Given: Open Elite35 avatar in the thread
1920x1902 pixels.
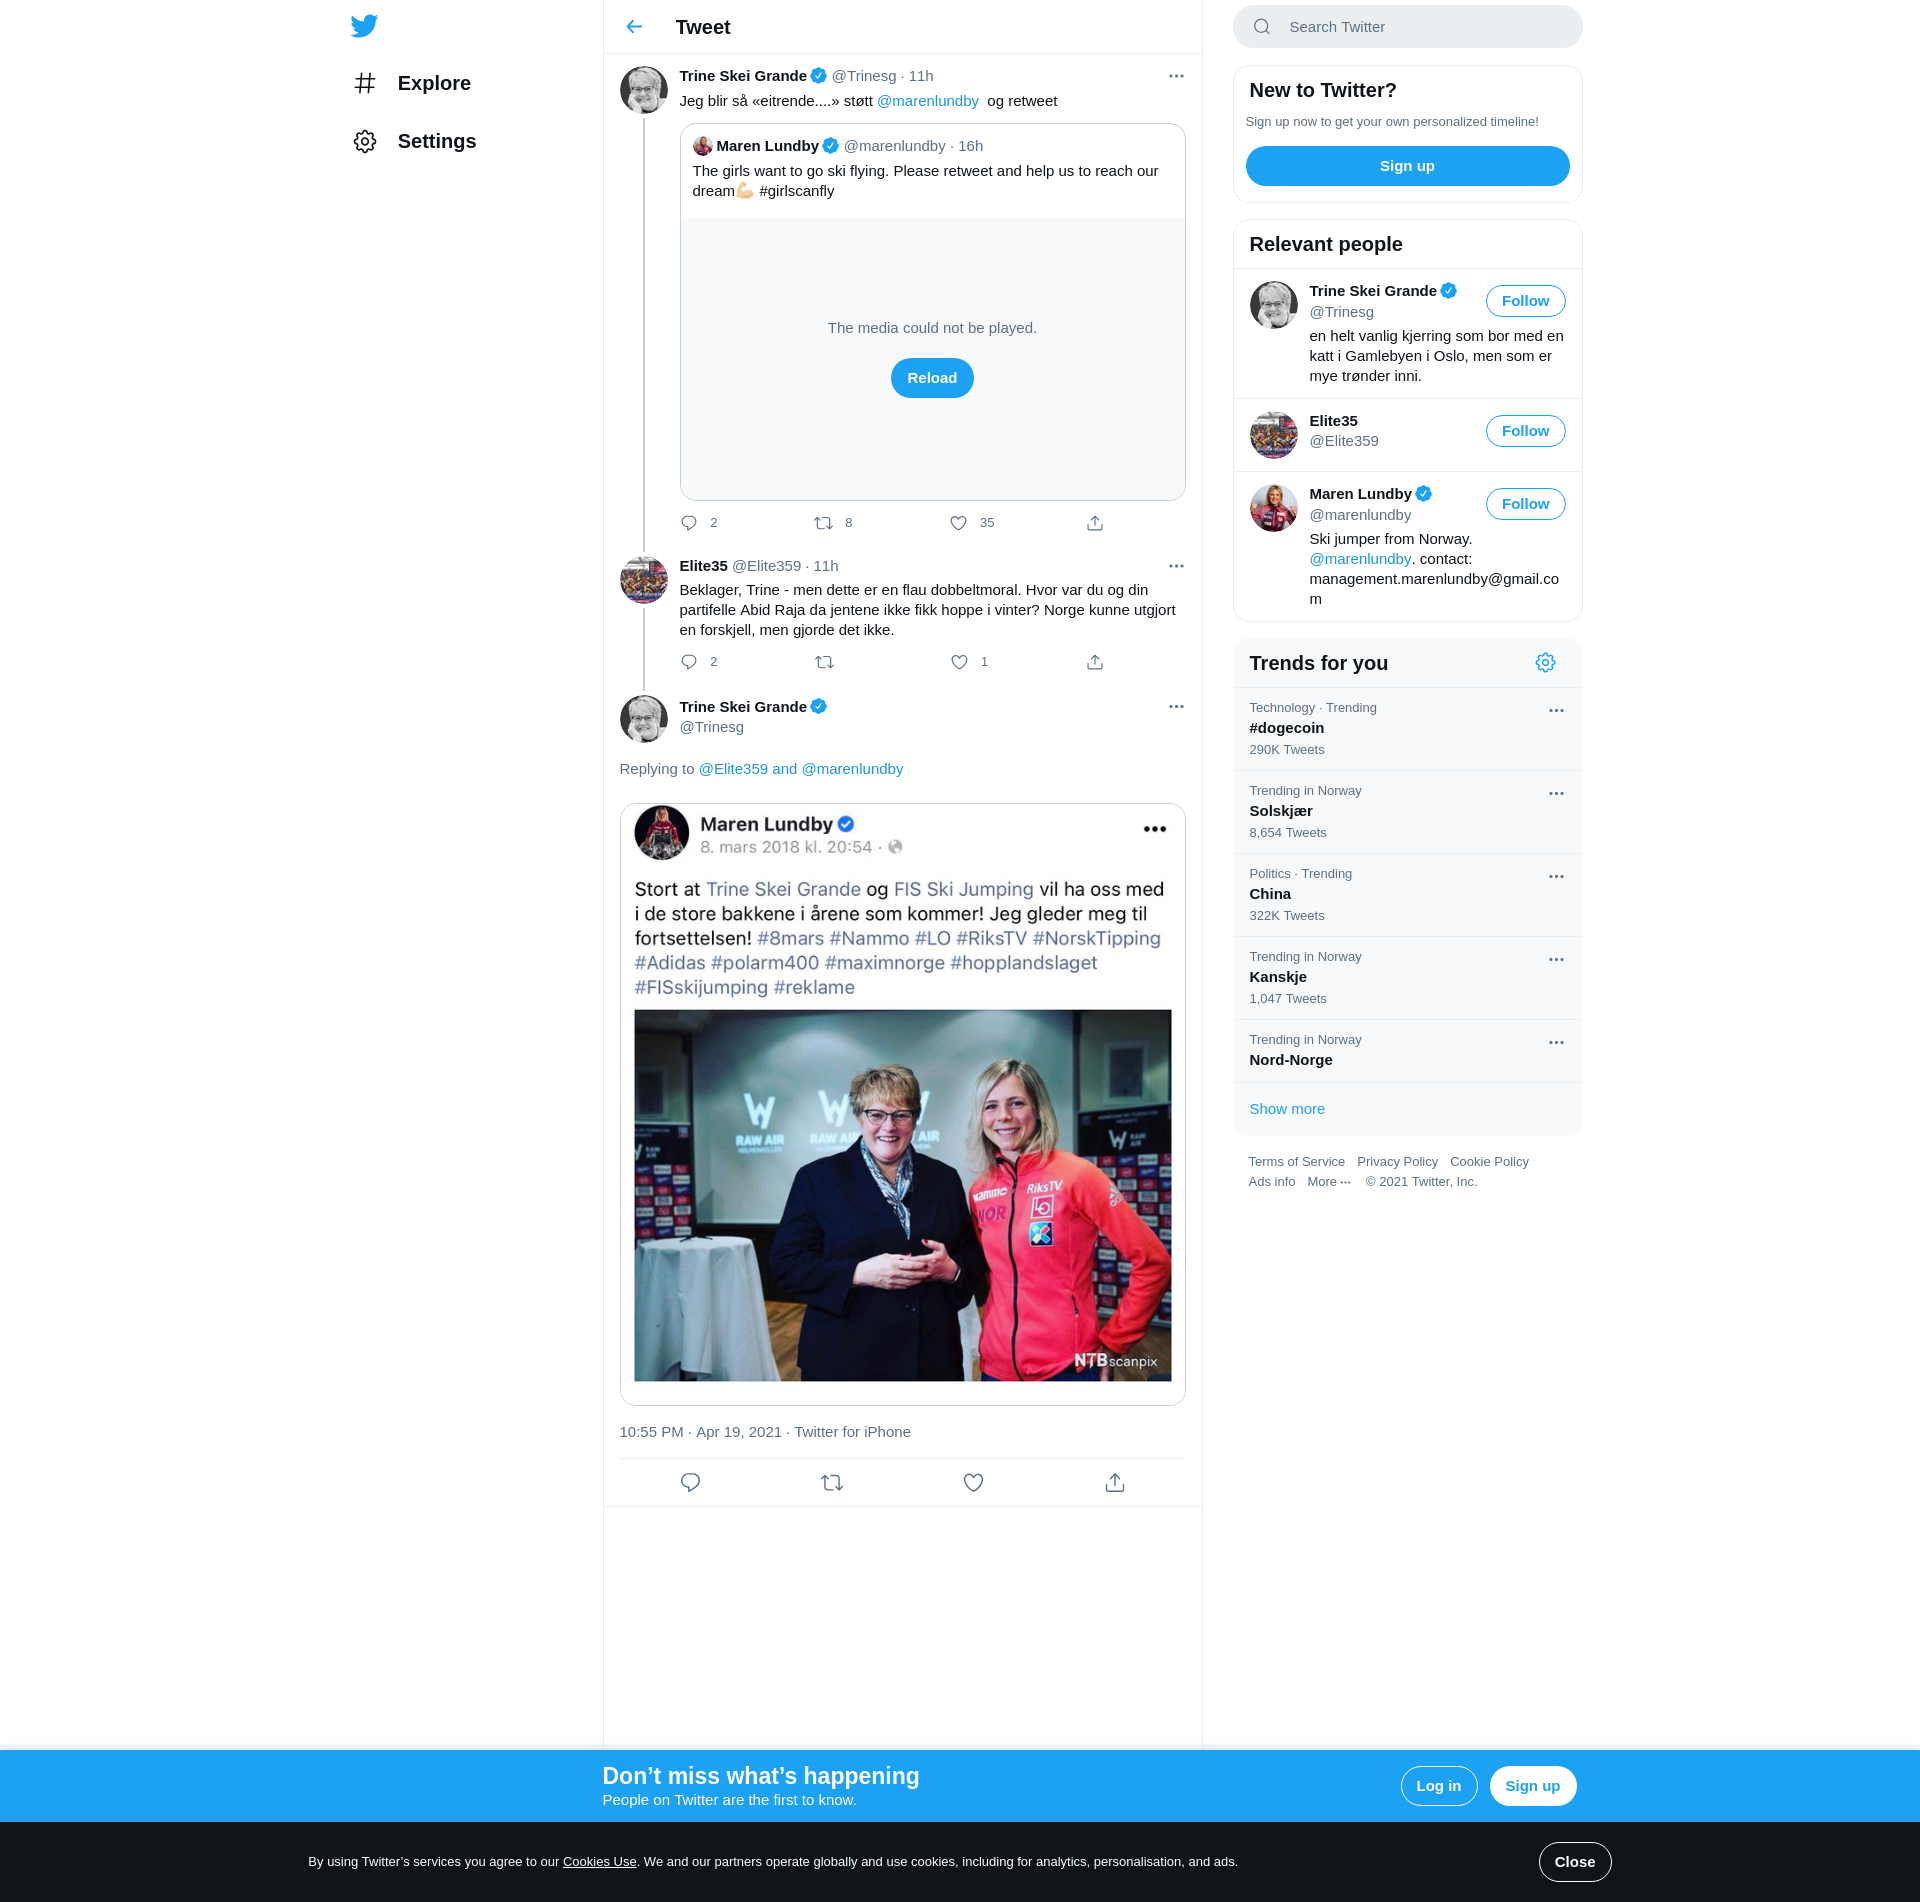Looking at the screenshot, I should pyautogui.click(x=644, y=580).
